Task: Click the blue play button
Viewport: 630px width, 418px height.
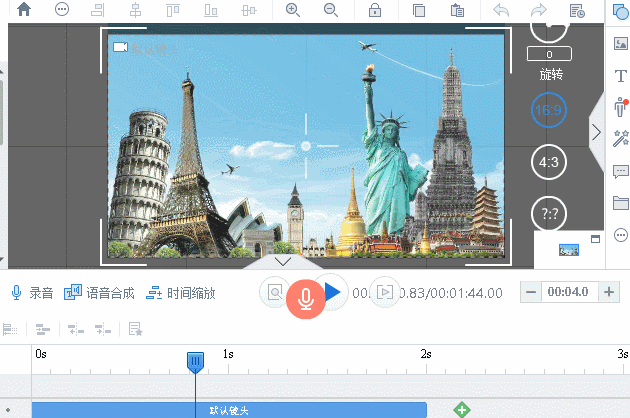Action: point(333,292)
